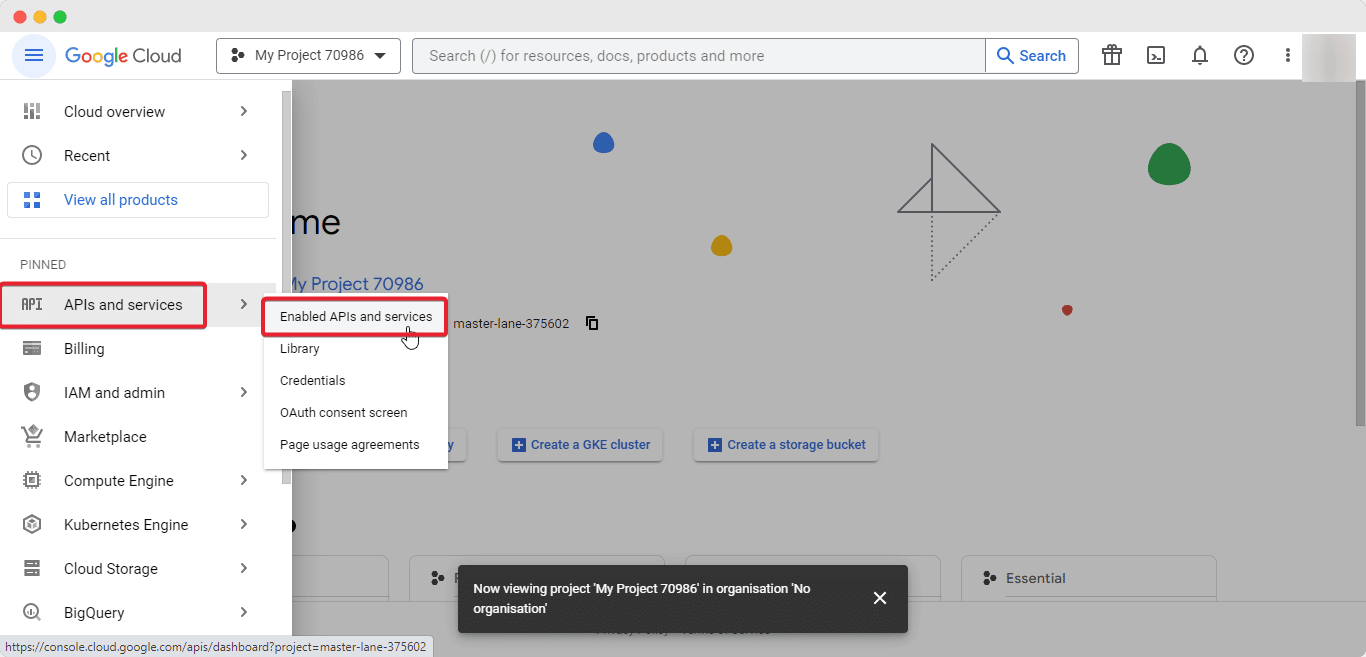Click the resources search input field
The image size is (1366, 657).
coord(699,56)
